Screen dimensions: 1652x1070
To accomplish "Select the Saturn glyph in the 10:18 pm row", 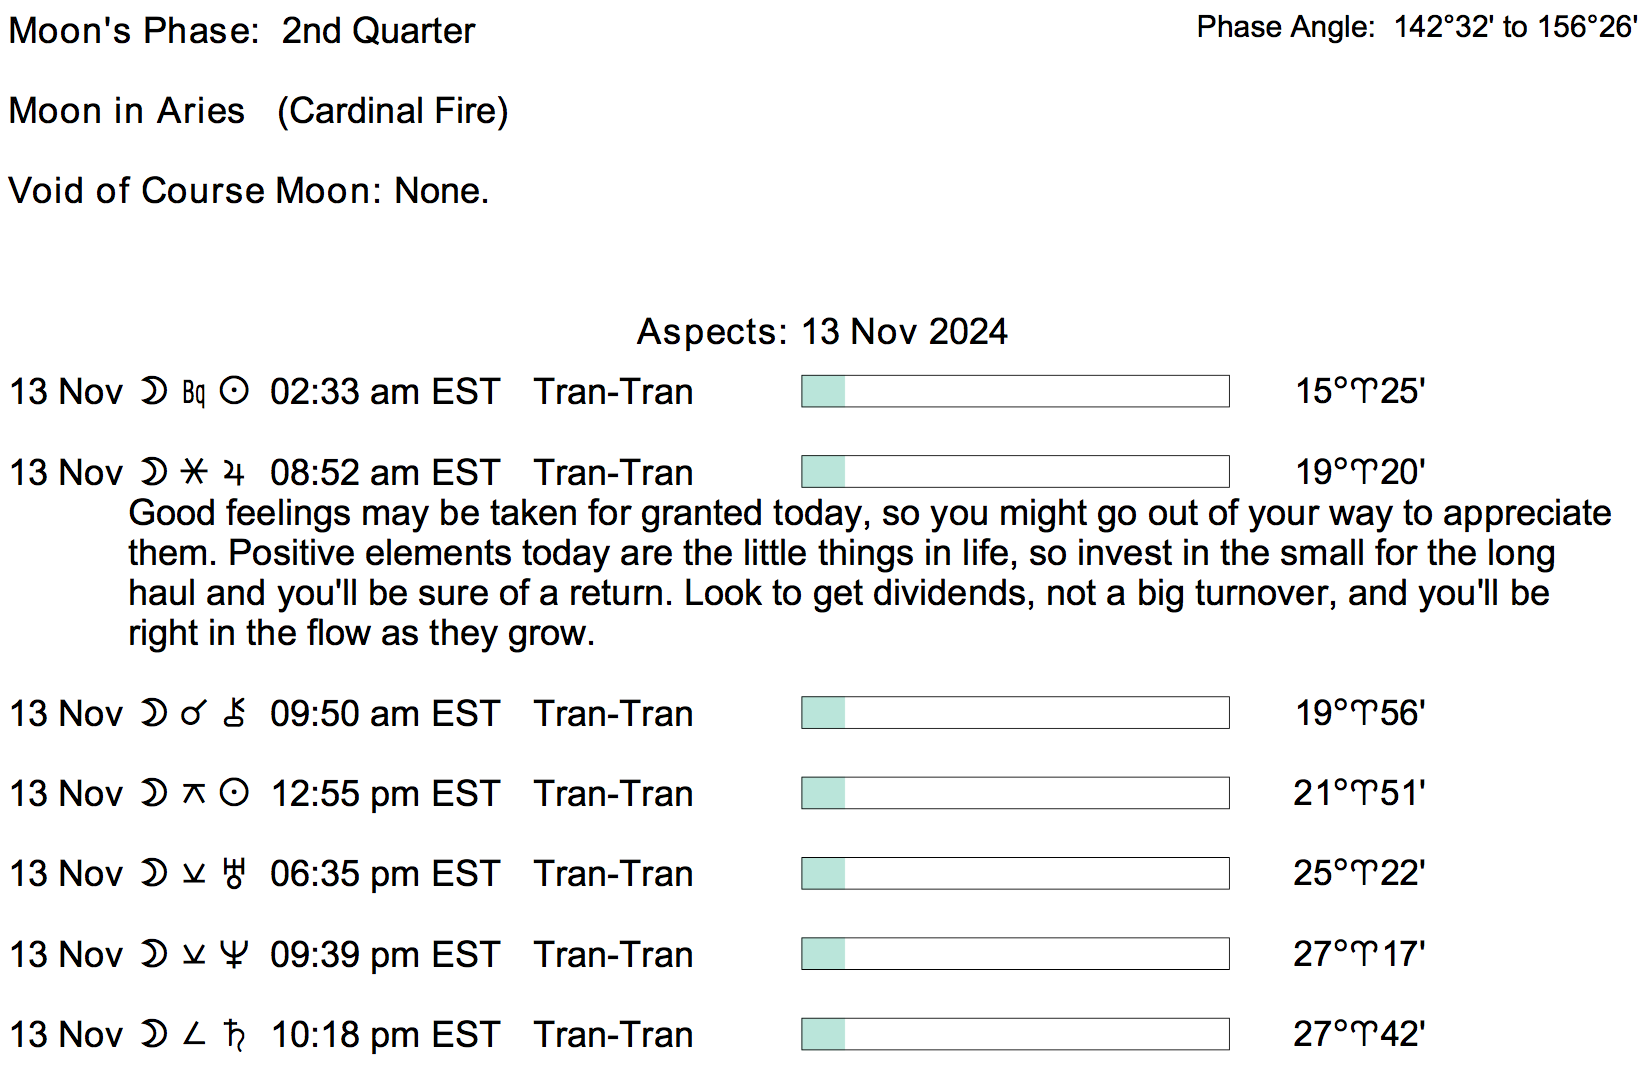I will pos(234,1034).
